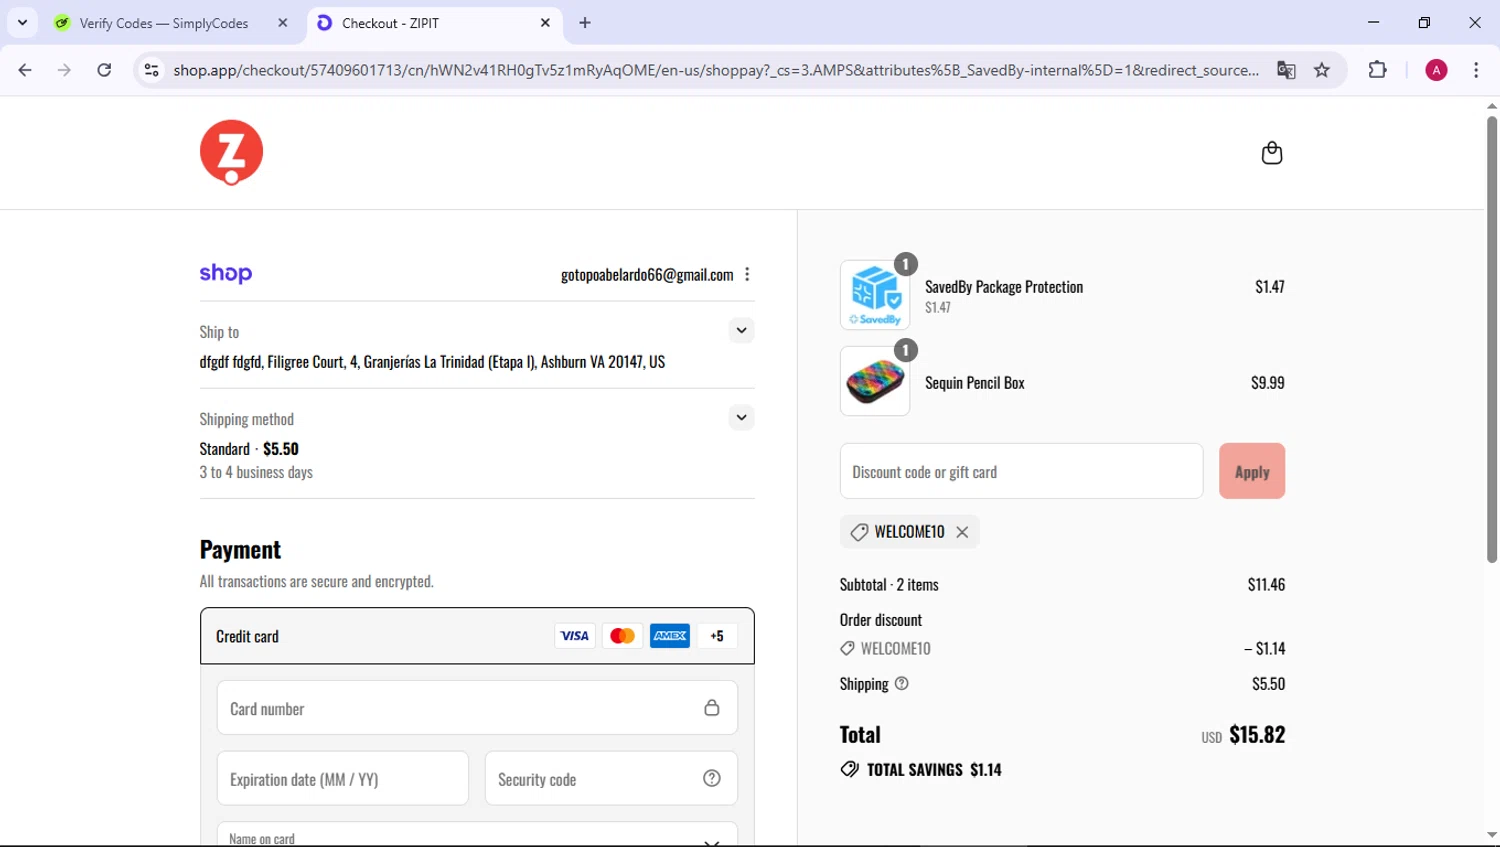
Task: Go forward in browser history
Action: (x=64, y=70)
